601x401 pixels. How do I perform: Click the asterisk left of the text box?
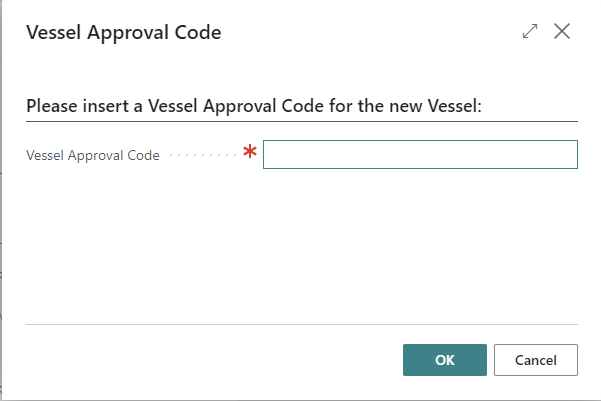click(x=250, y=153)
